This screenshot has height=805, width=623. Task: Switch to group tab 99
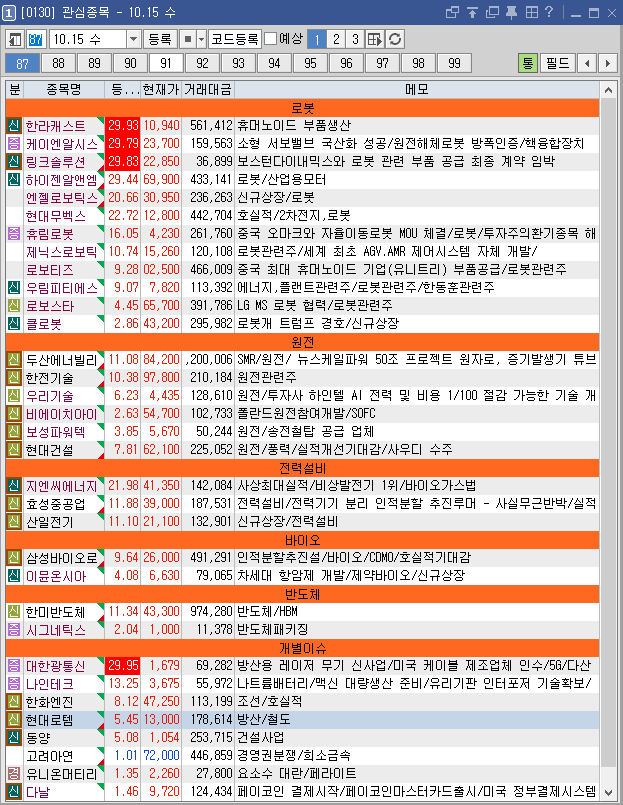coord(455,63)
